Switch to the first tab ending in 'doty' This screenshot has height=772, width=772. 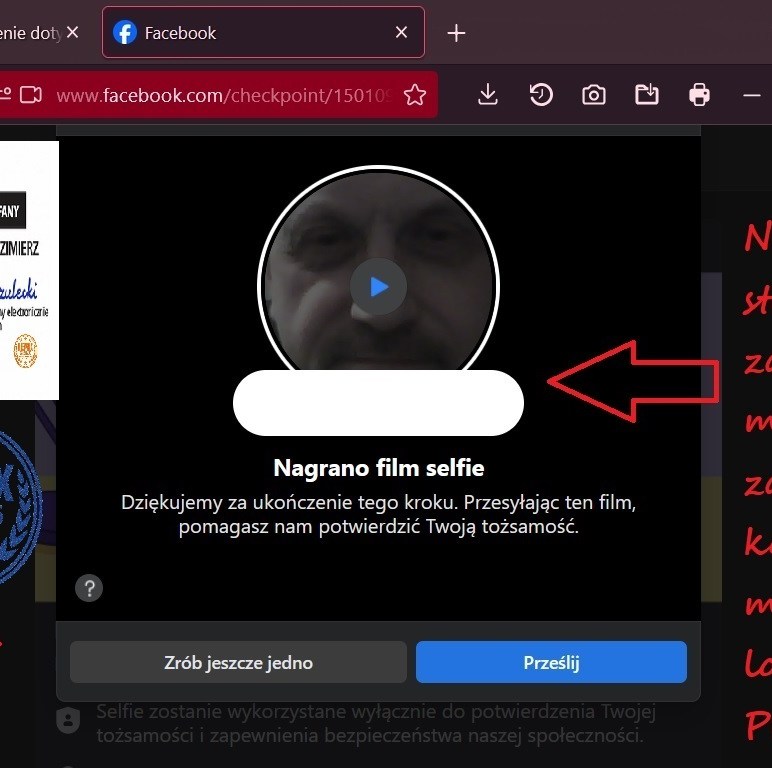30,33
